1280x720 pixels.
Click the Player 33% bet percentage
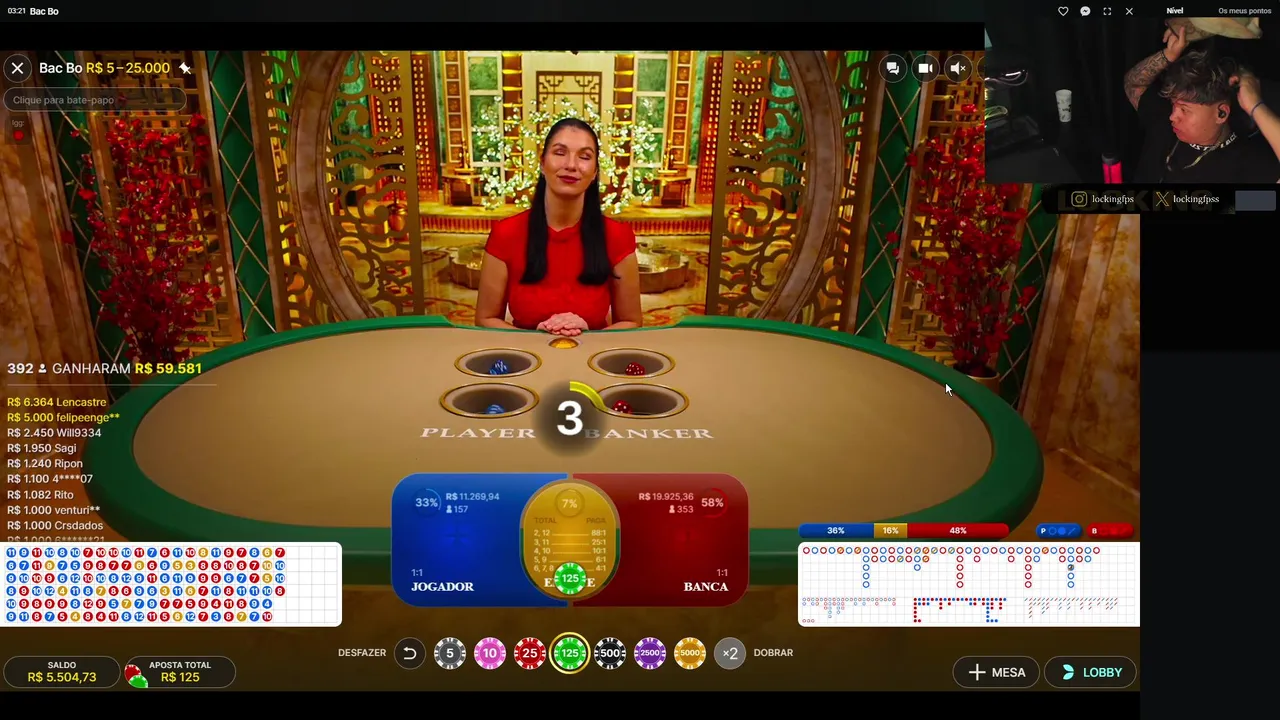(x=427, y=502)
